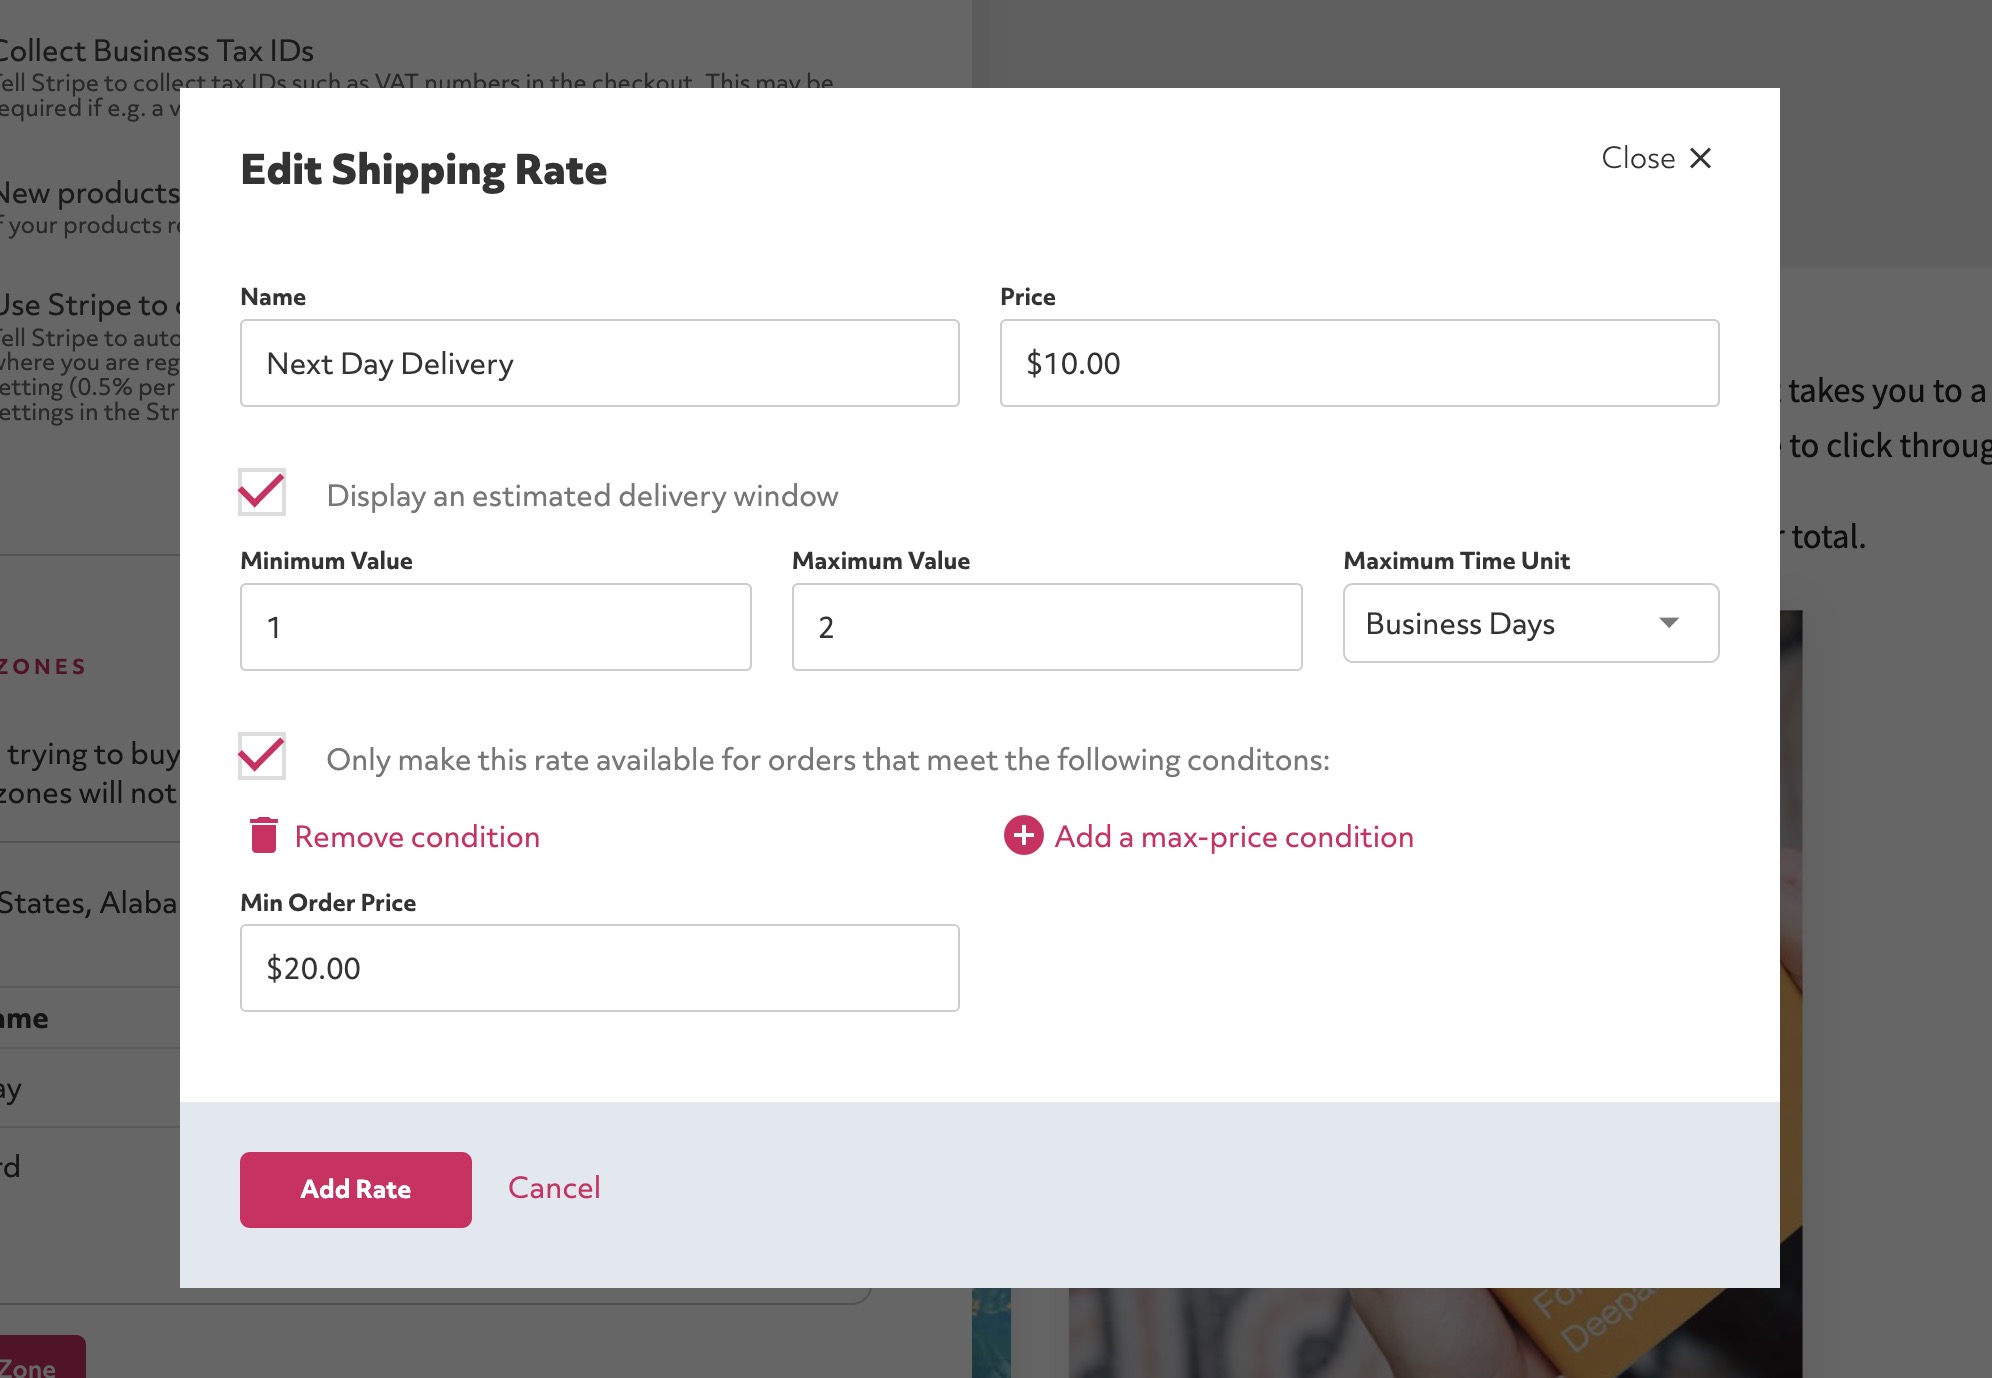Screen dimensions: 1992x1378
Task: Click the dropdown arrow beside Business Days
Action: tap(1668, 623)
